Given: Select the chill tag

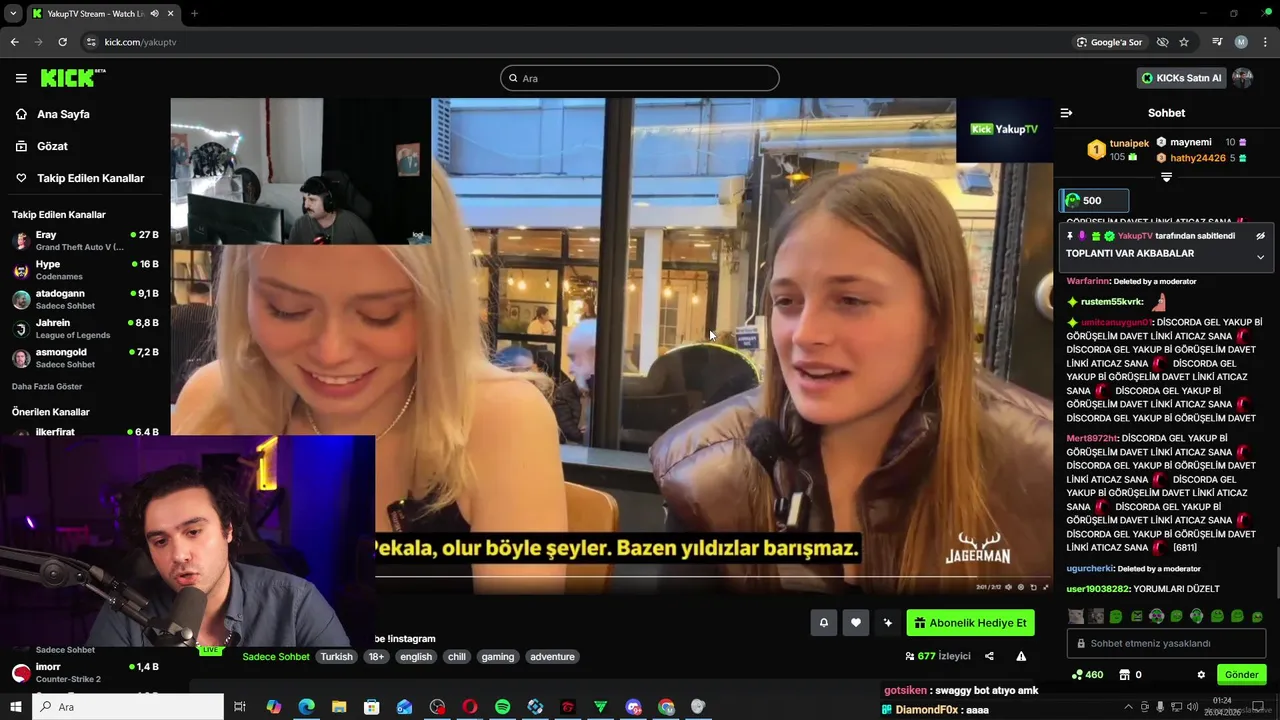Looking at the screenshot, I should 457,657.
